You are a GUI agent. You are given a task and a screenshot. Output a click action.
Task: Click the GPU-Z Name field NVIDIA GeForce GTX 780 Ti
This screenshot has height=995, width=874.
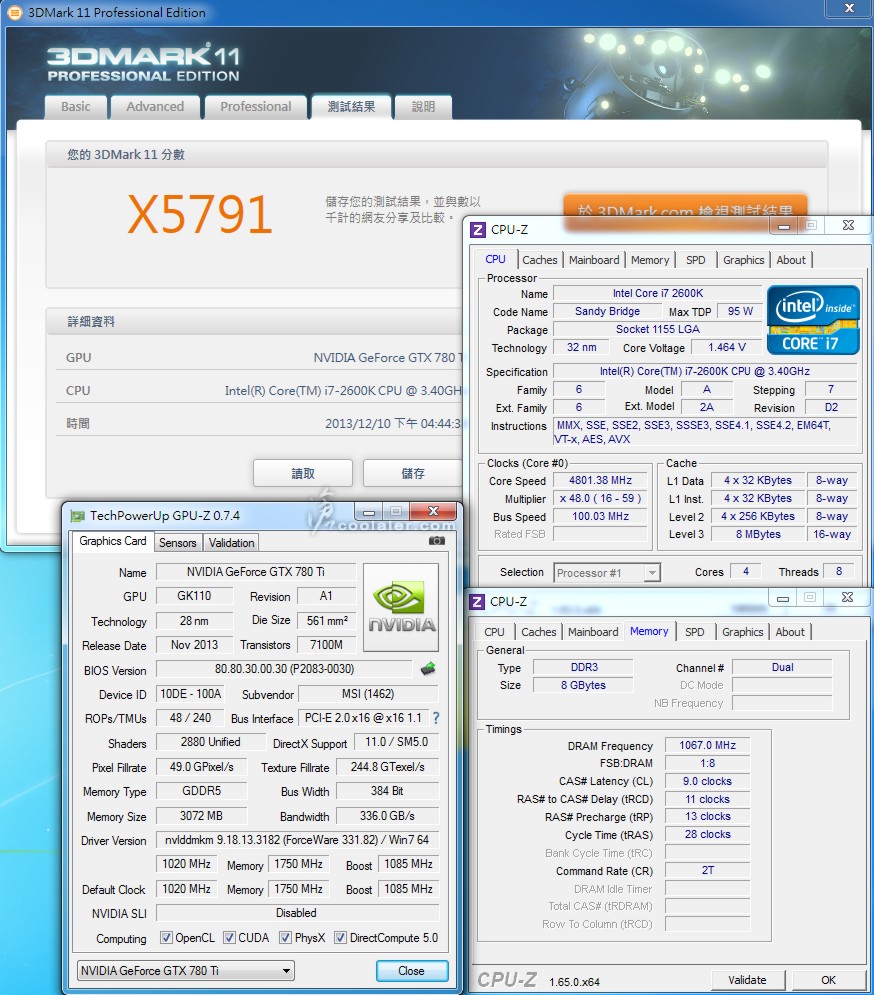click(256, 572)
